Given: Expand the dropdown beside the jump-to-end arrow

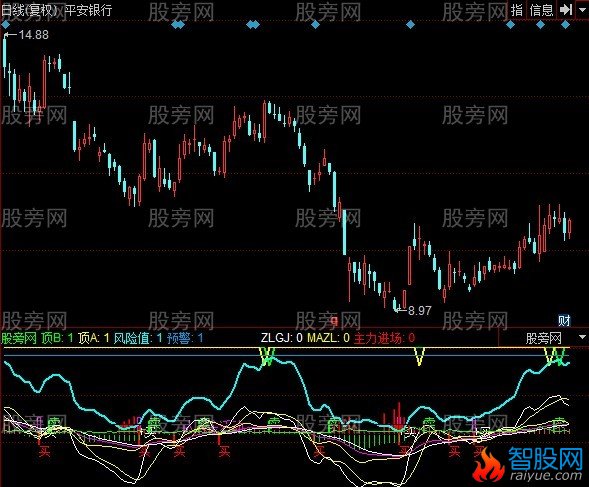Looking at the screenshot, I should tap(581, 10).
